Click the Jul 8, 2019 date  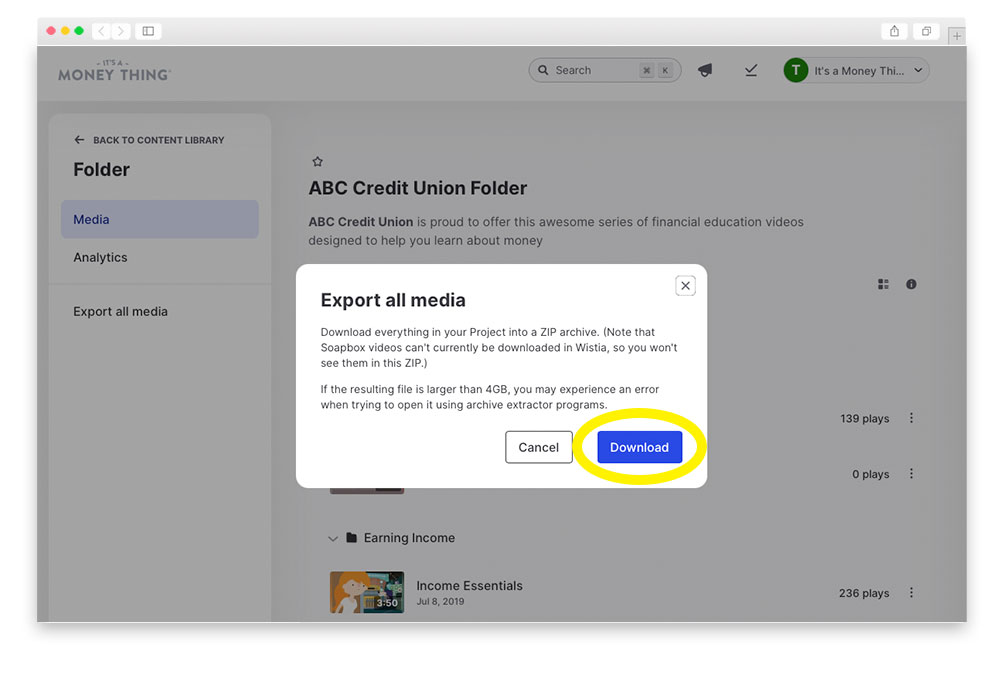coord(440,602)
